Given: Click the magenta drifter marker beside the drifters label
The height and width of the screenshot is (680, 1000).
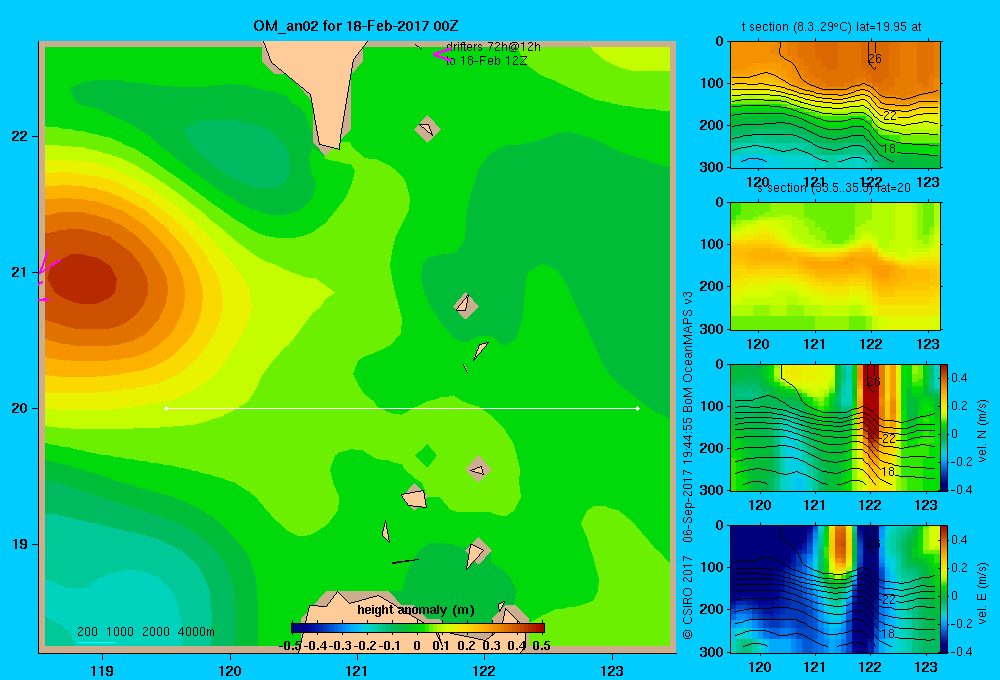Looking at the screenshot, I should click(x=443, y=54).
